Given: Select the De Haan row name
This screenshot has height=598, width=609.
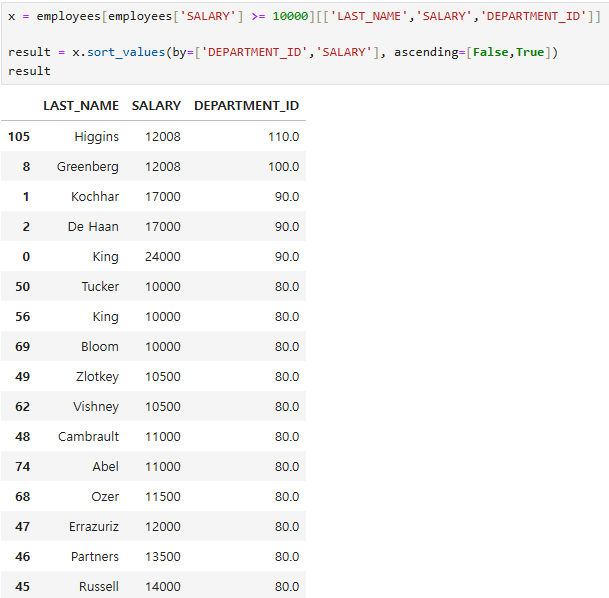Looking at the screenshot, I should pyautogui.click(x=93, y=226).
